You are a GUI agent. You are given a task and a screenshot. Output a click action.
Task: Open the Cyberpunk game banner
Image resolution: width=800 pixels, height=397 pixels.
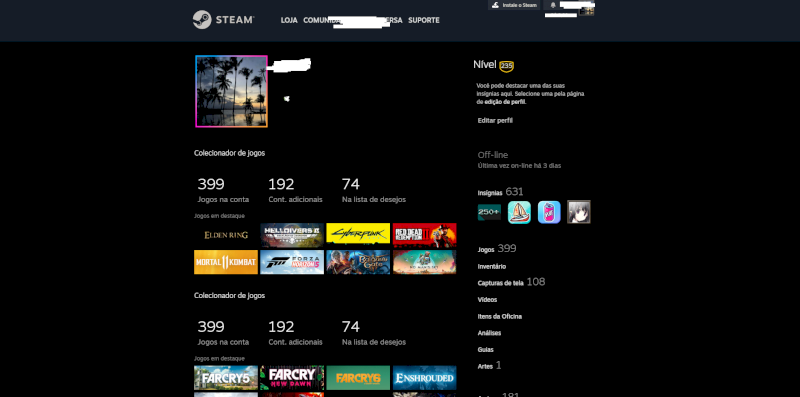click(358, 235)
